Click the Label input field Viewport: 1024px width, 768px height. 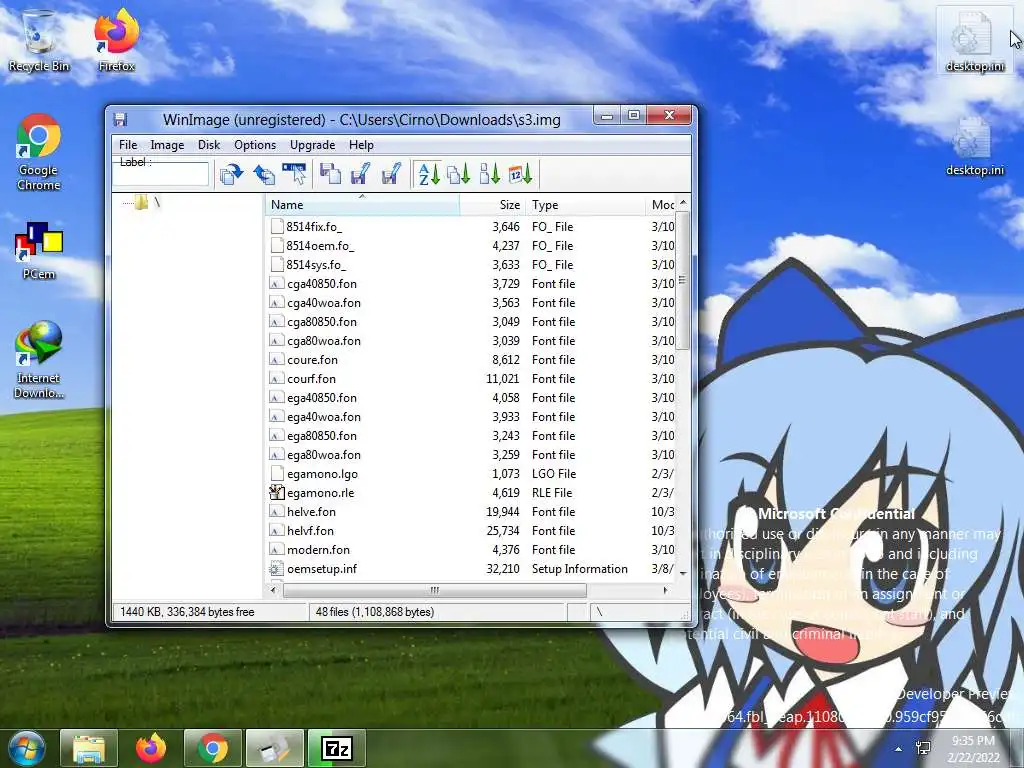pos(161,174)
